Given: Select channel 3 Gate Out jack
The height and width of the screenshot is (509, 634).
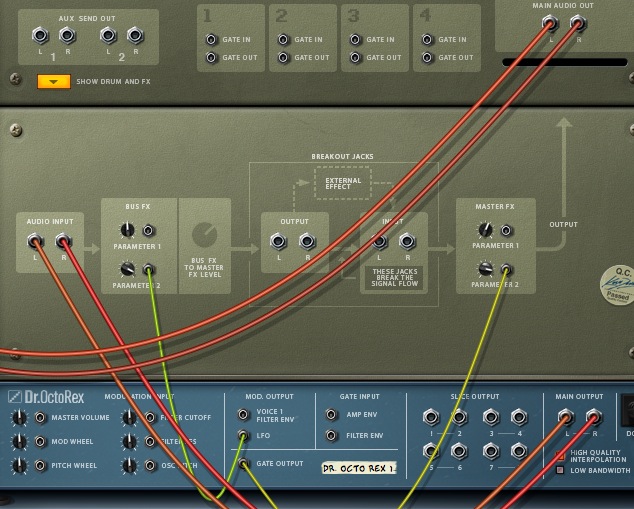Looking at the screenshot, I should click(x=355, y=57).
